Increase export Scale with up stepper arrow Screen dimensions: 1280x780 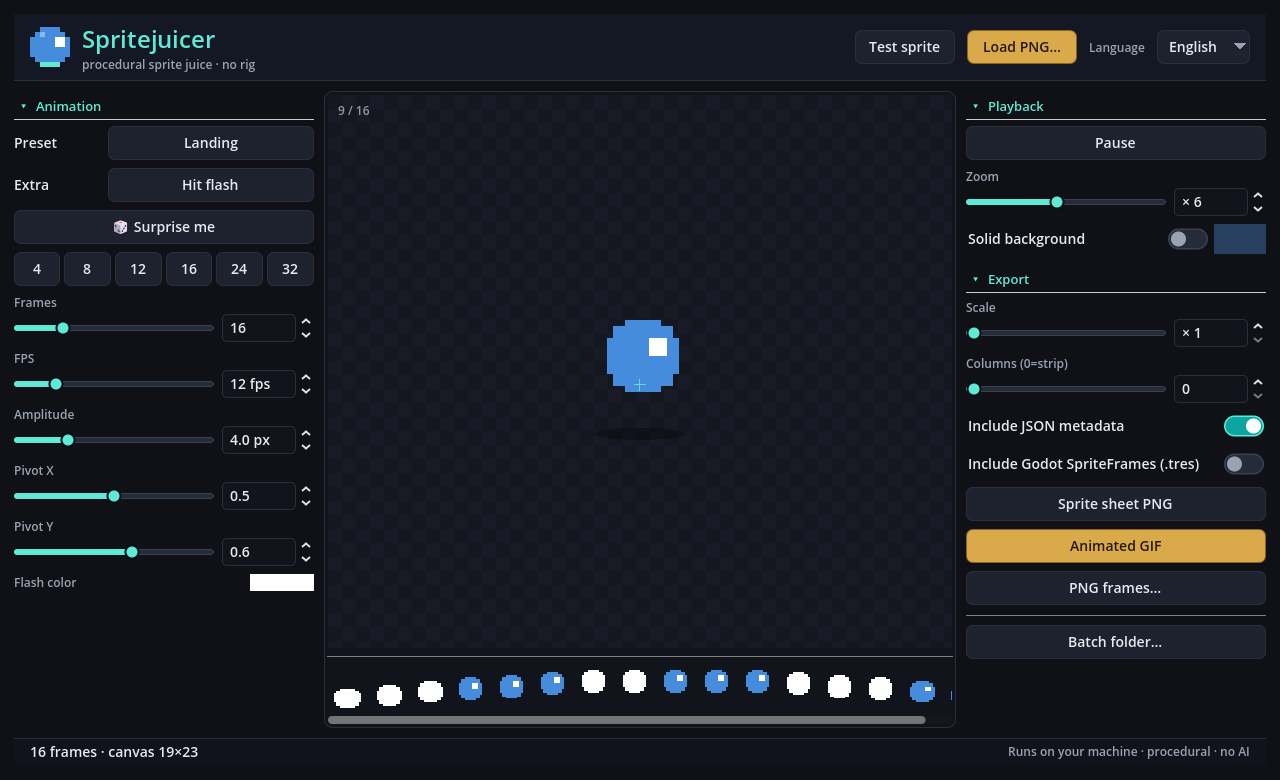[1258, 327]
